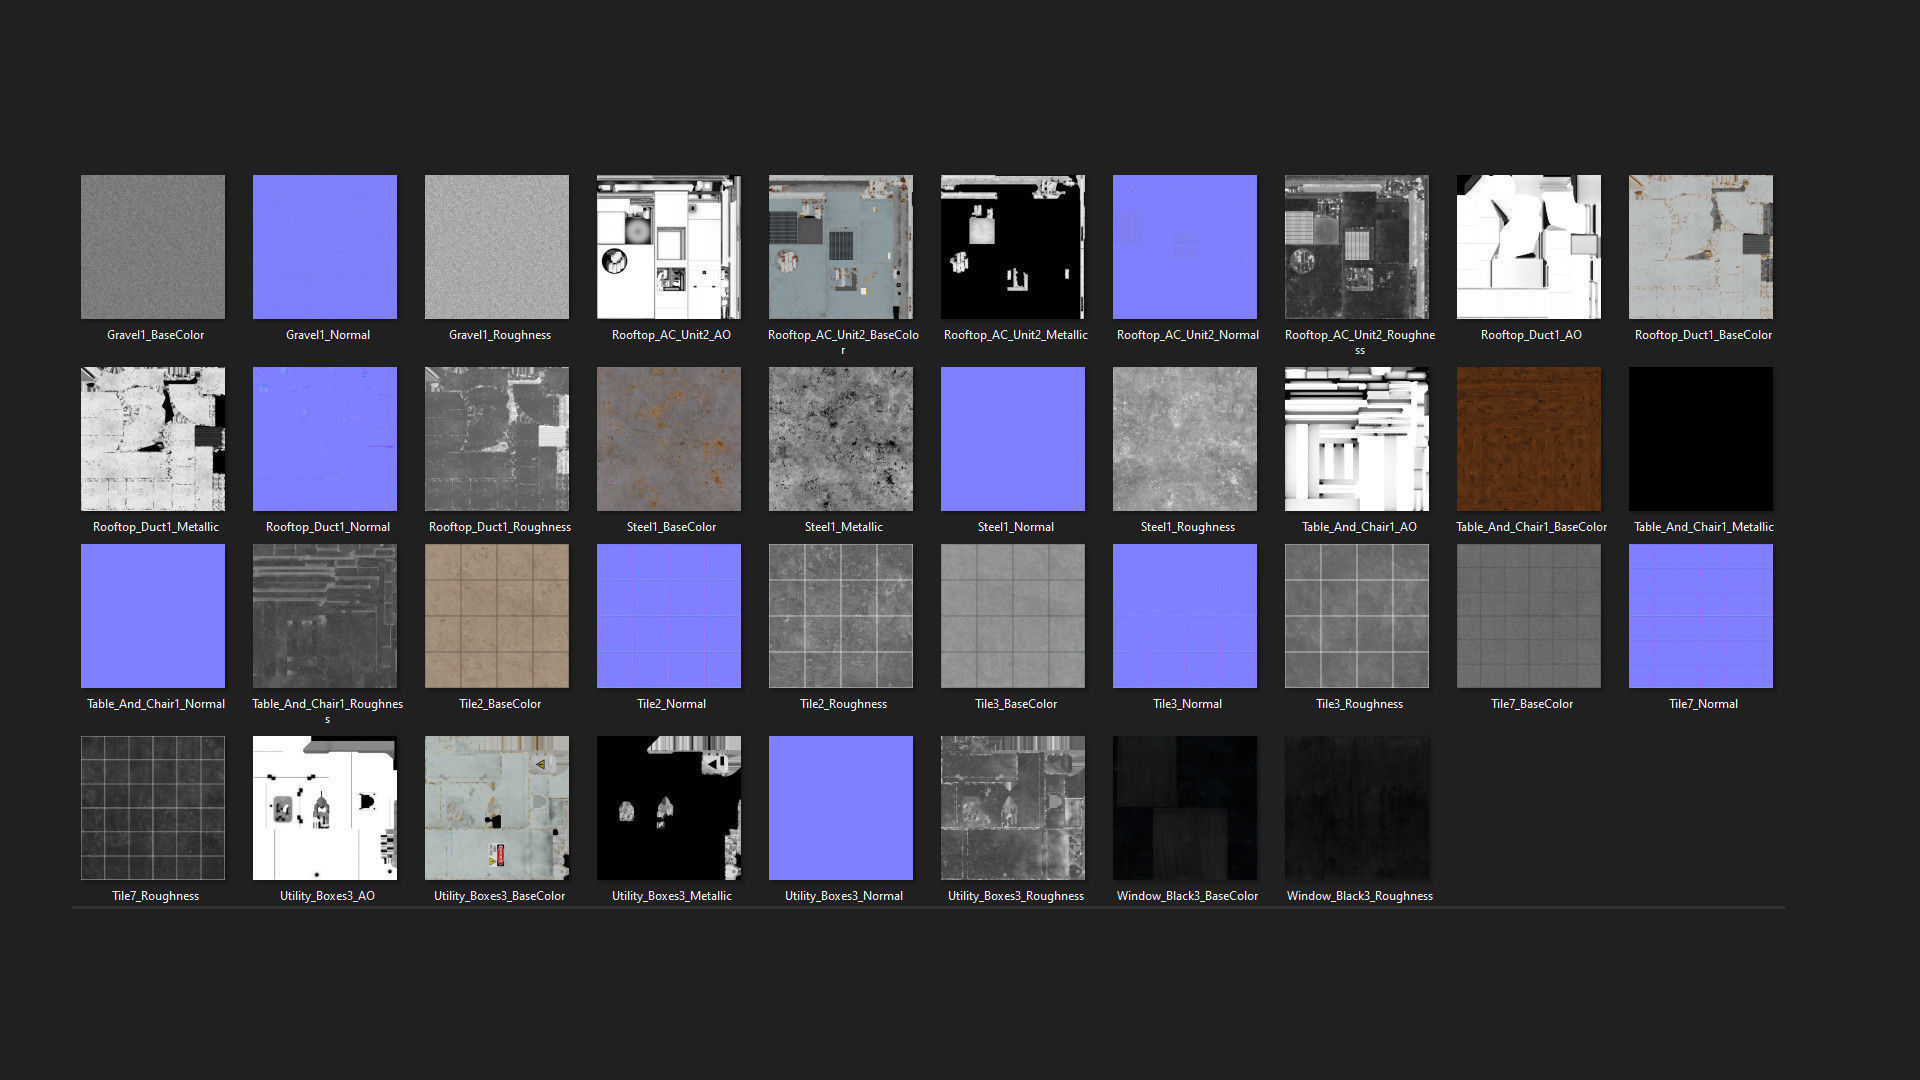
Task: Select the Gravel1_BaseColor texture thumbnail
Action: pos(153,247)
